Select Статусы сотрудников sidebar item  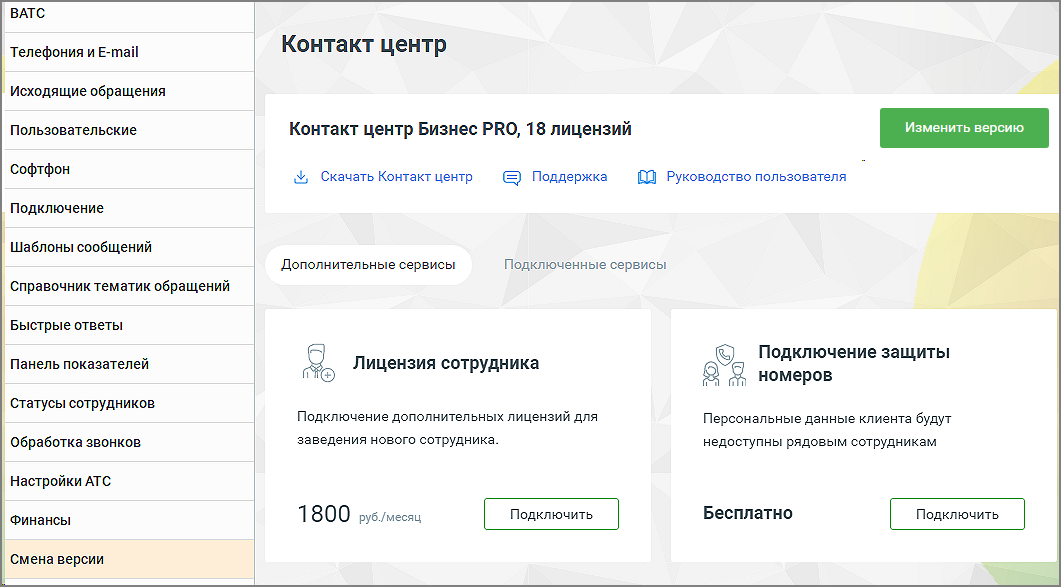coord(129,404)
